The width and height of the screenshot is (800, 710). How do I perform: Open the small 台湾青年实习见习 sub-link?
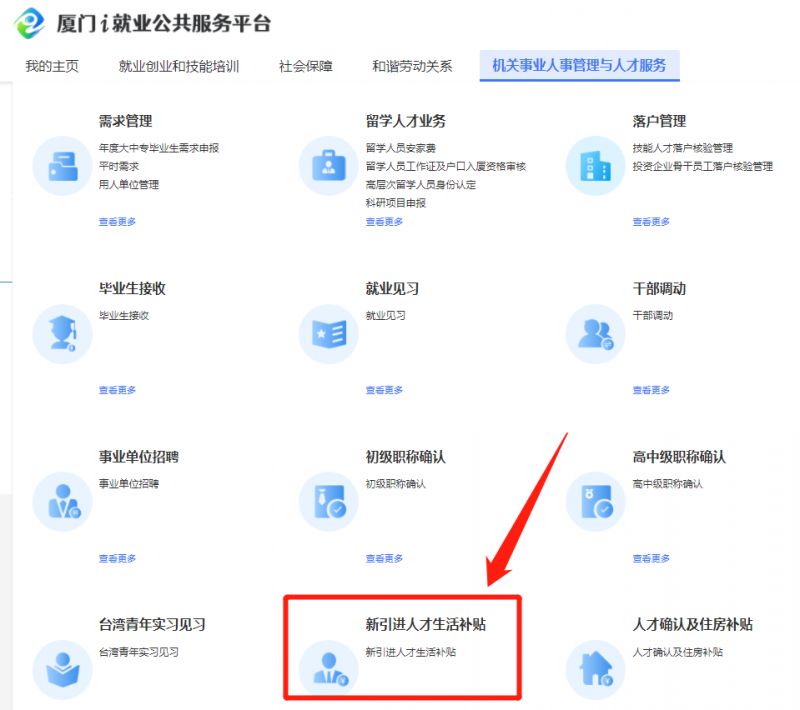click(139, 652)
